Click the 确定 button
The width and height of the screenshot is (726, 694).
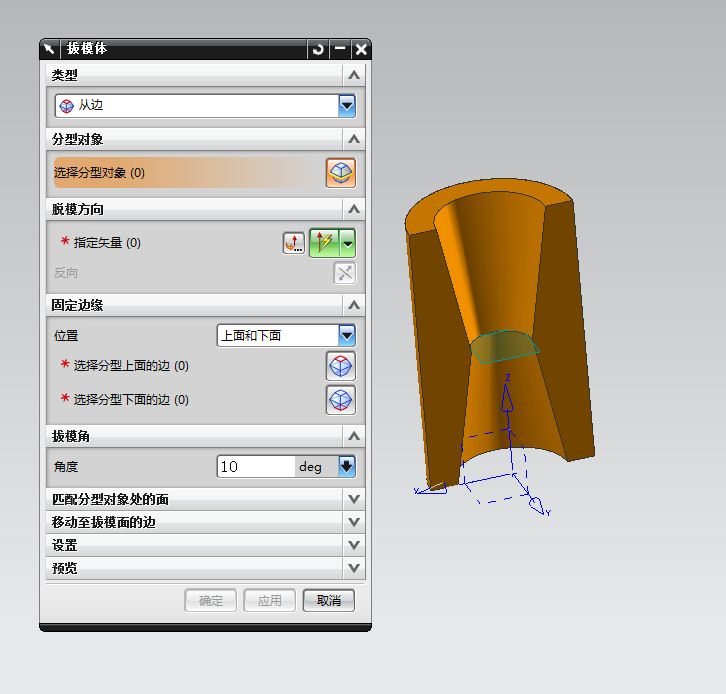[211, 600]
